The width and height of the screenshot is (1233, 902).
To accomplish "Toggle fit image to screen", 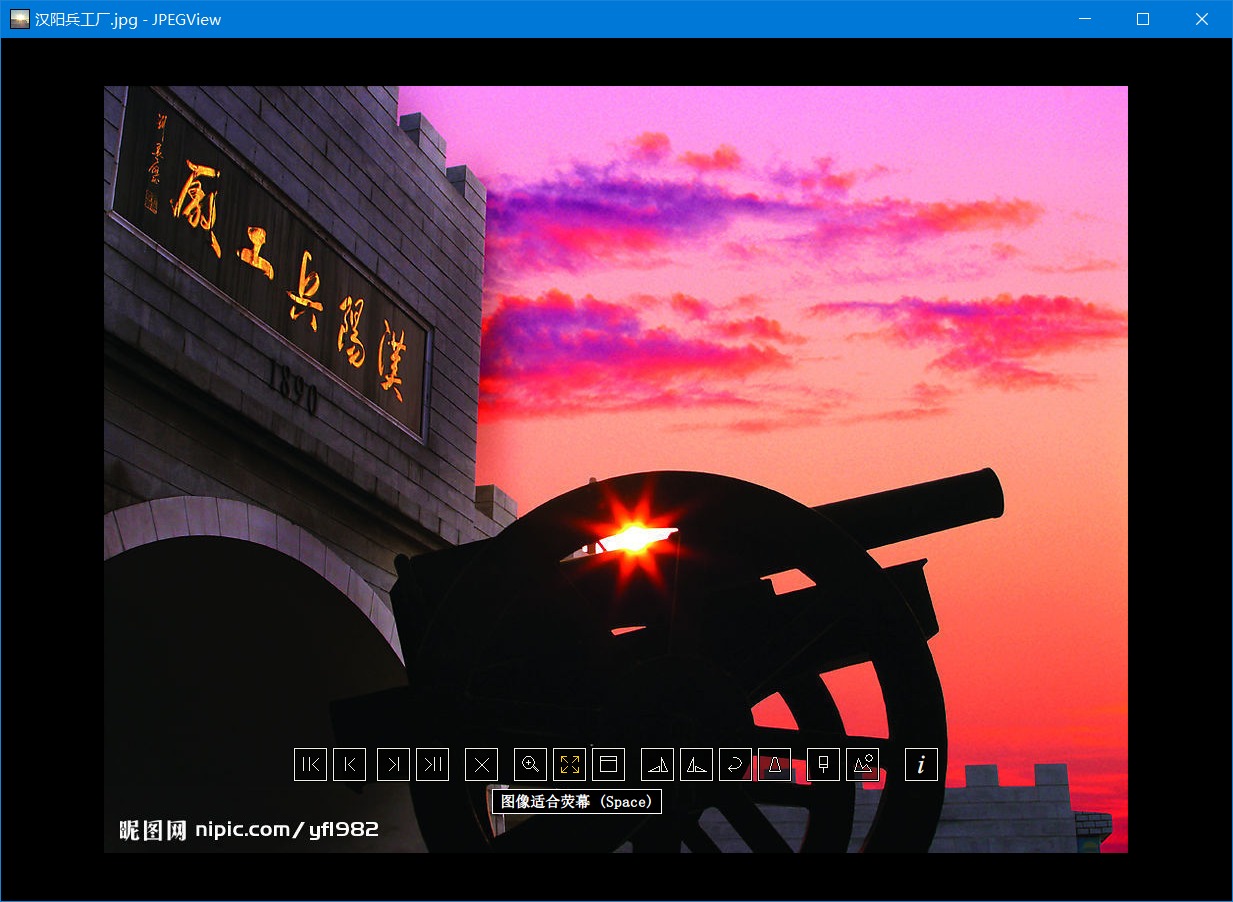I will (569, 765).
